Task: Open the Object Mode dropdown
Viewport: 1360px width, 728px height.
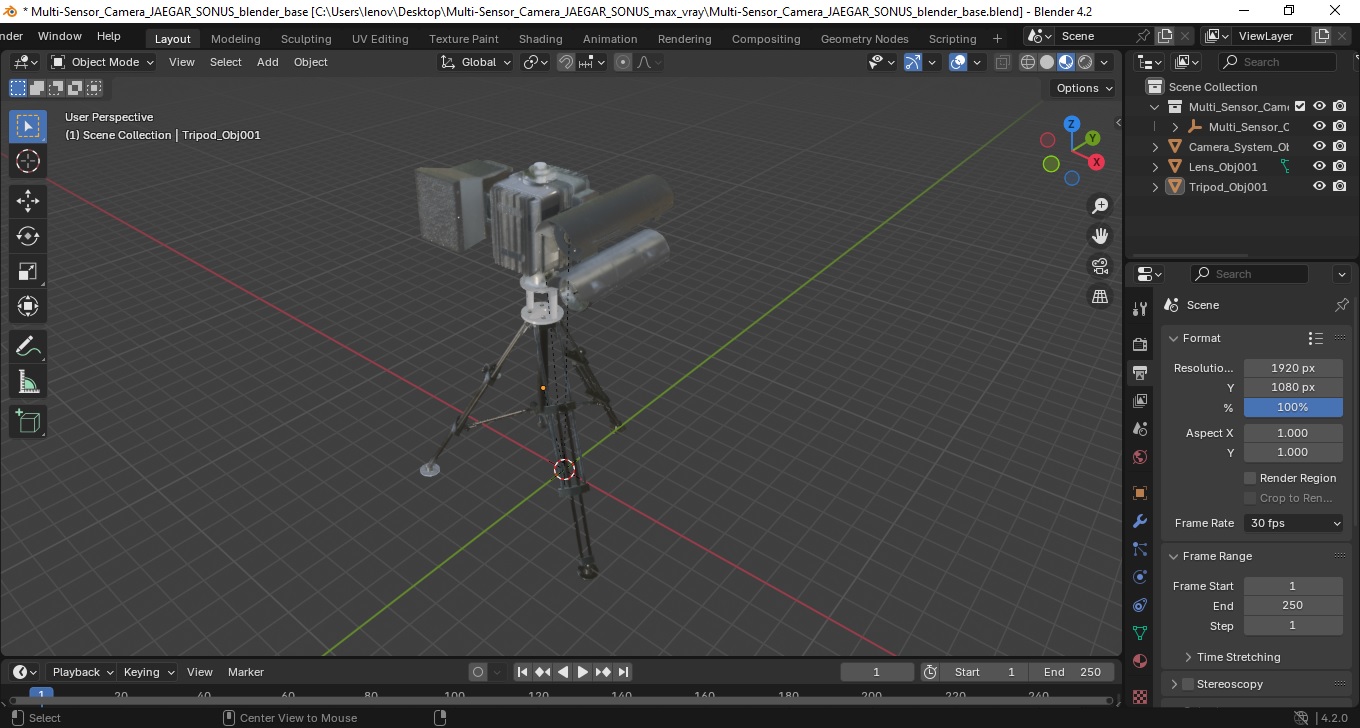Action: 103,62
